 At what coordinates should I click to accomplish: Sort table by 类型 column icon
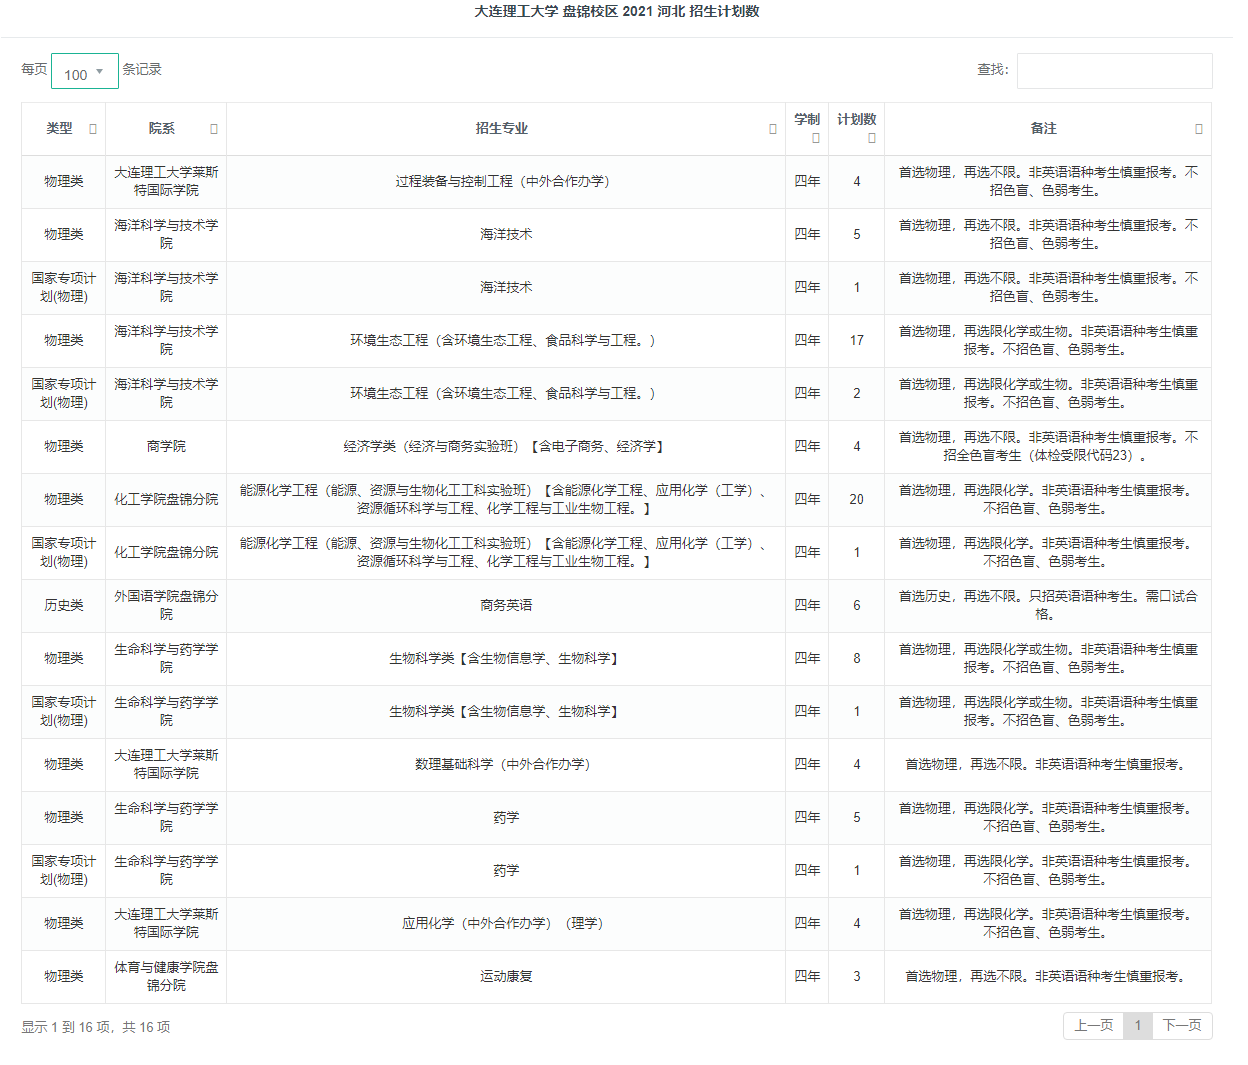pyautogui.click(x=93, y=129)
